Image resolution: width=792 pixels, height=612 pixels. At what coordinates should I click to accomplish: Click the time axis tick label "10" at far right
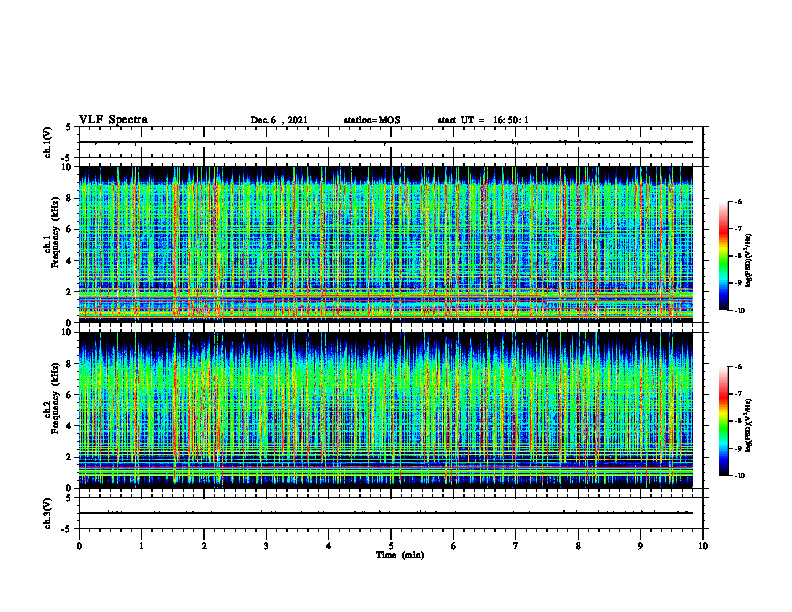tap(703, 546)
